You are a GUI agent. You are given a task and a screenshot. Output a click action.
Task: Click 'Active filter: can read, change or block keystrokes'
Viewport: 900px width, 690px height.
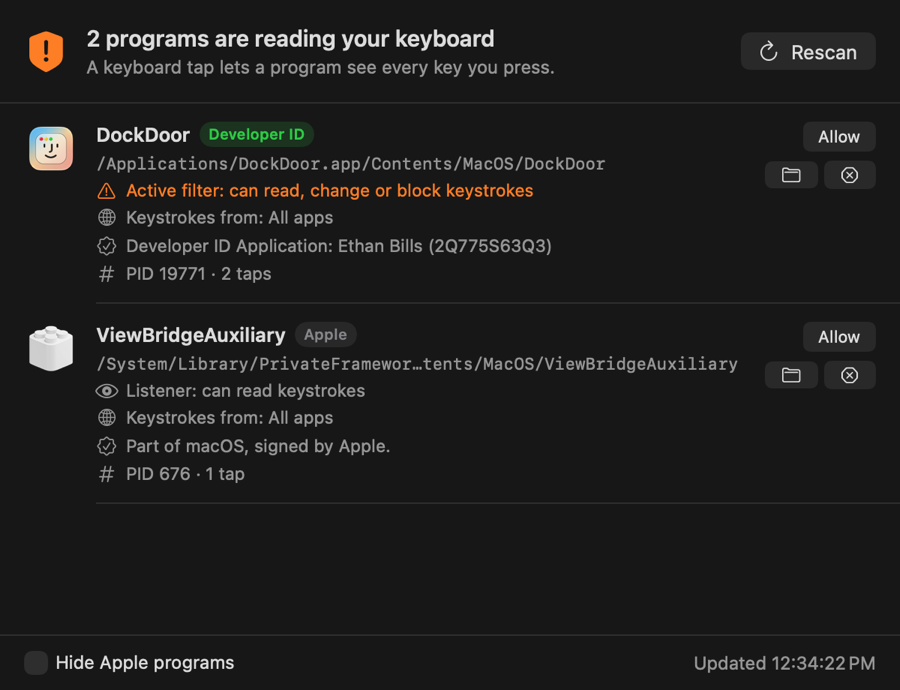(329, 191)
